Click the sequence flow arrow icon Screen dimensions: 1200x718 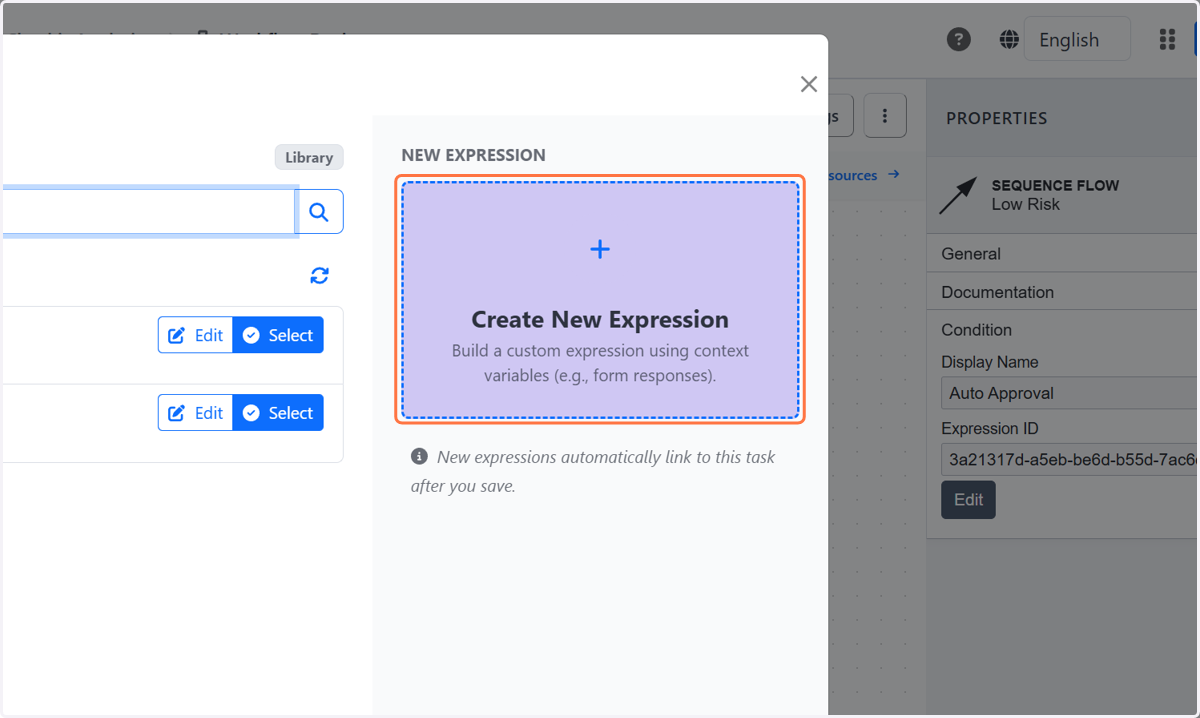[x=958, y=195]
